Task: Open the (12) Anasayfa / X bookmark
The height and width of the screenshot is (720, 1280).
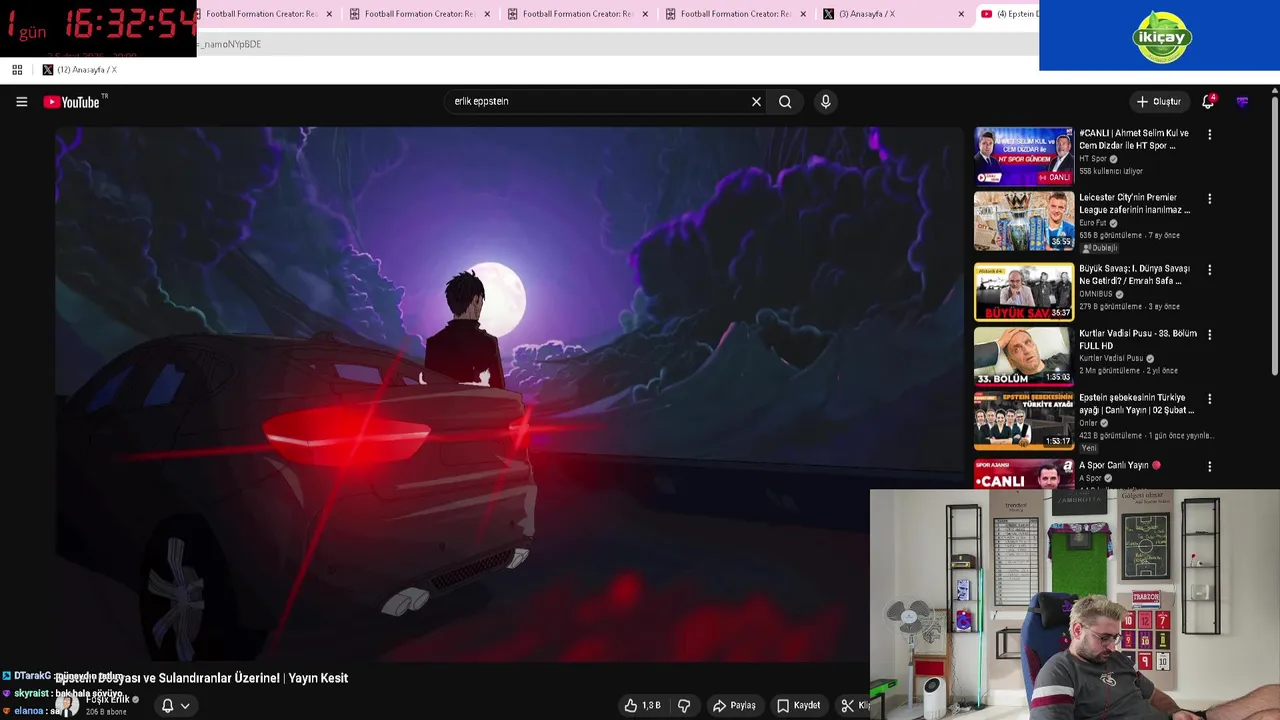Action: [x=79, y=70]
